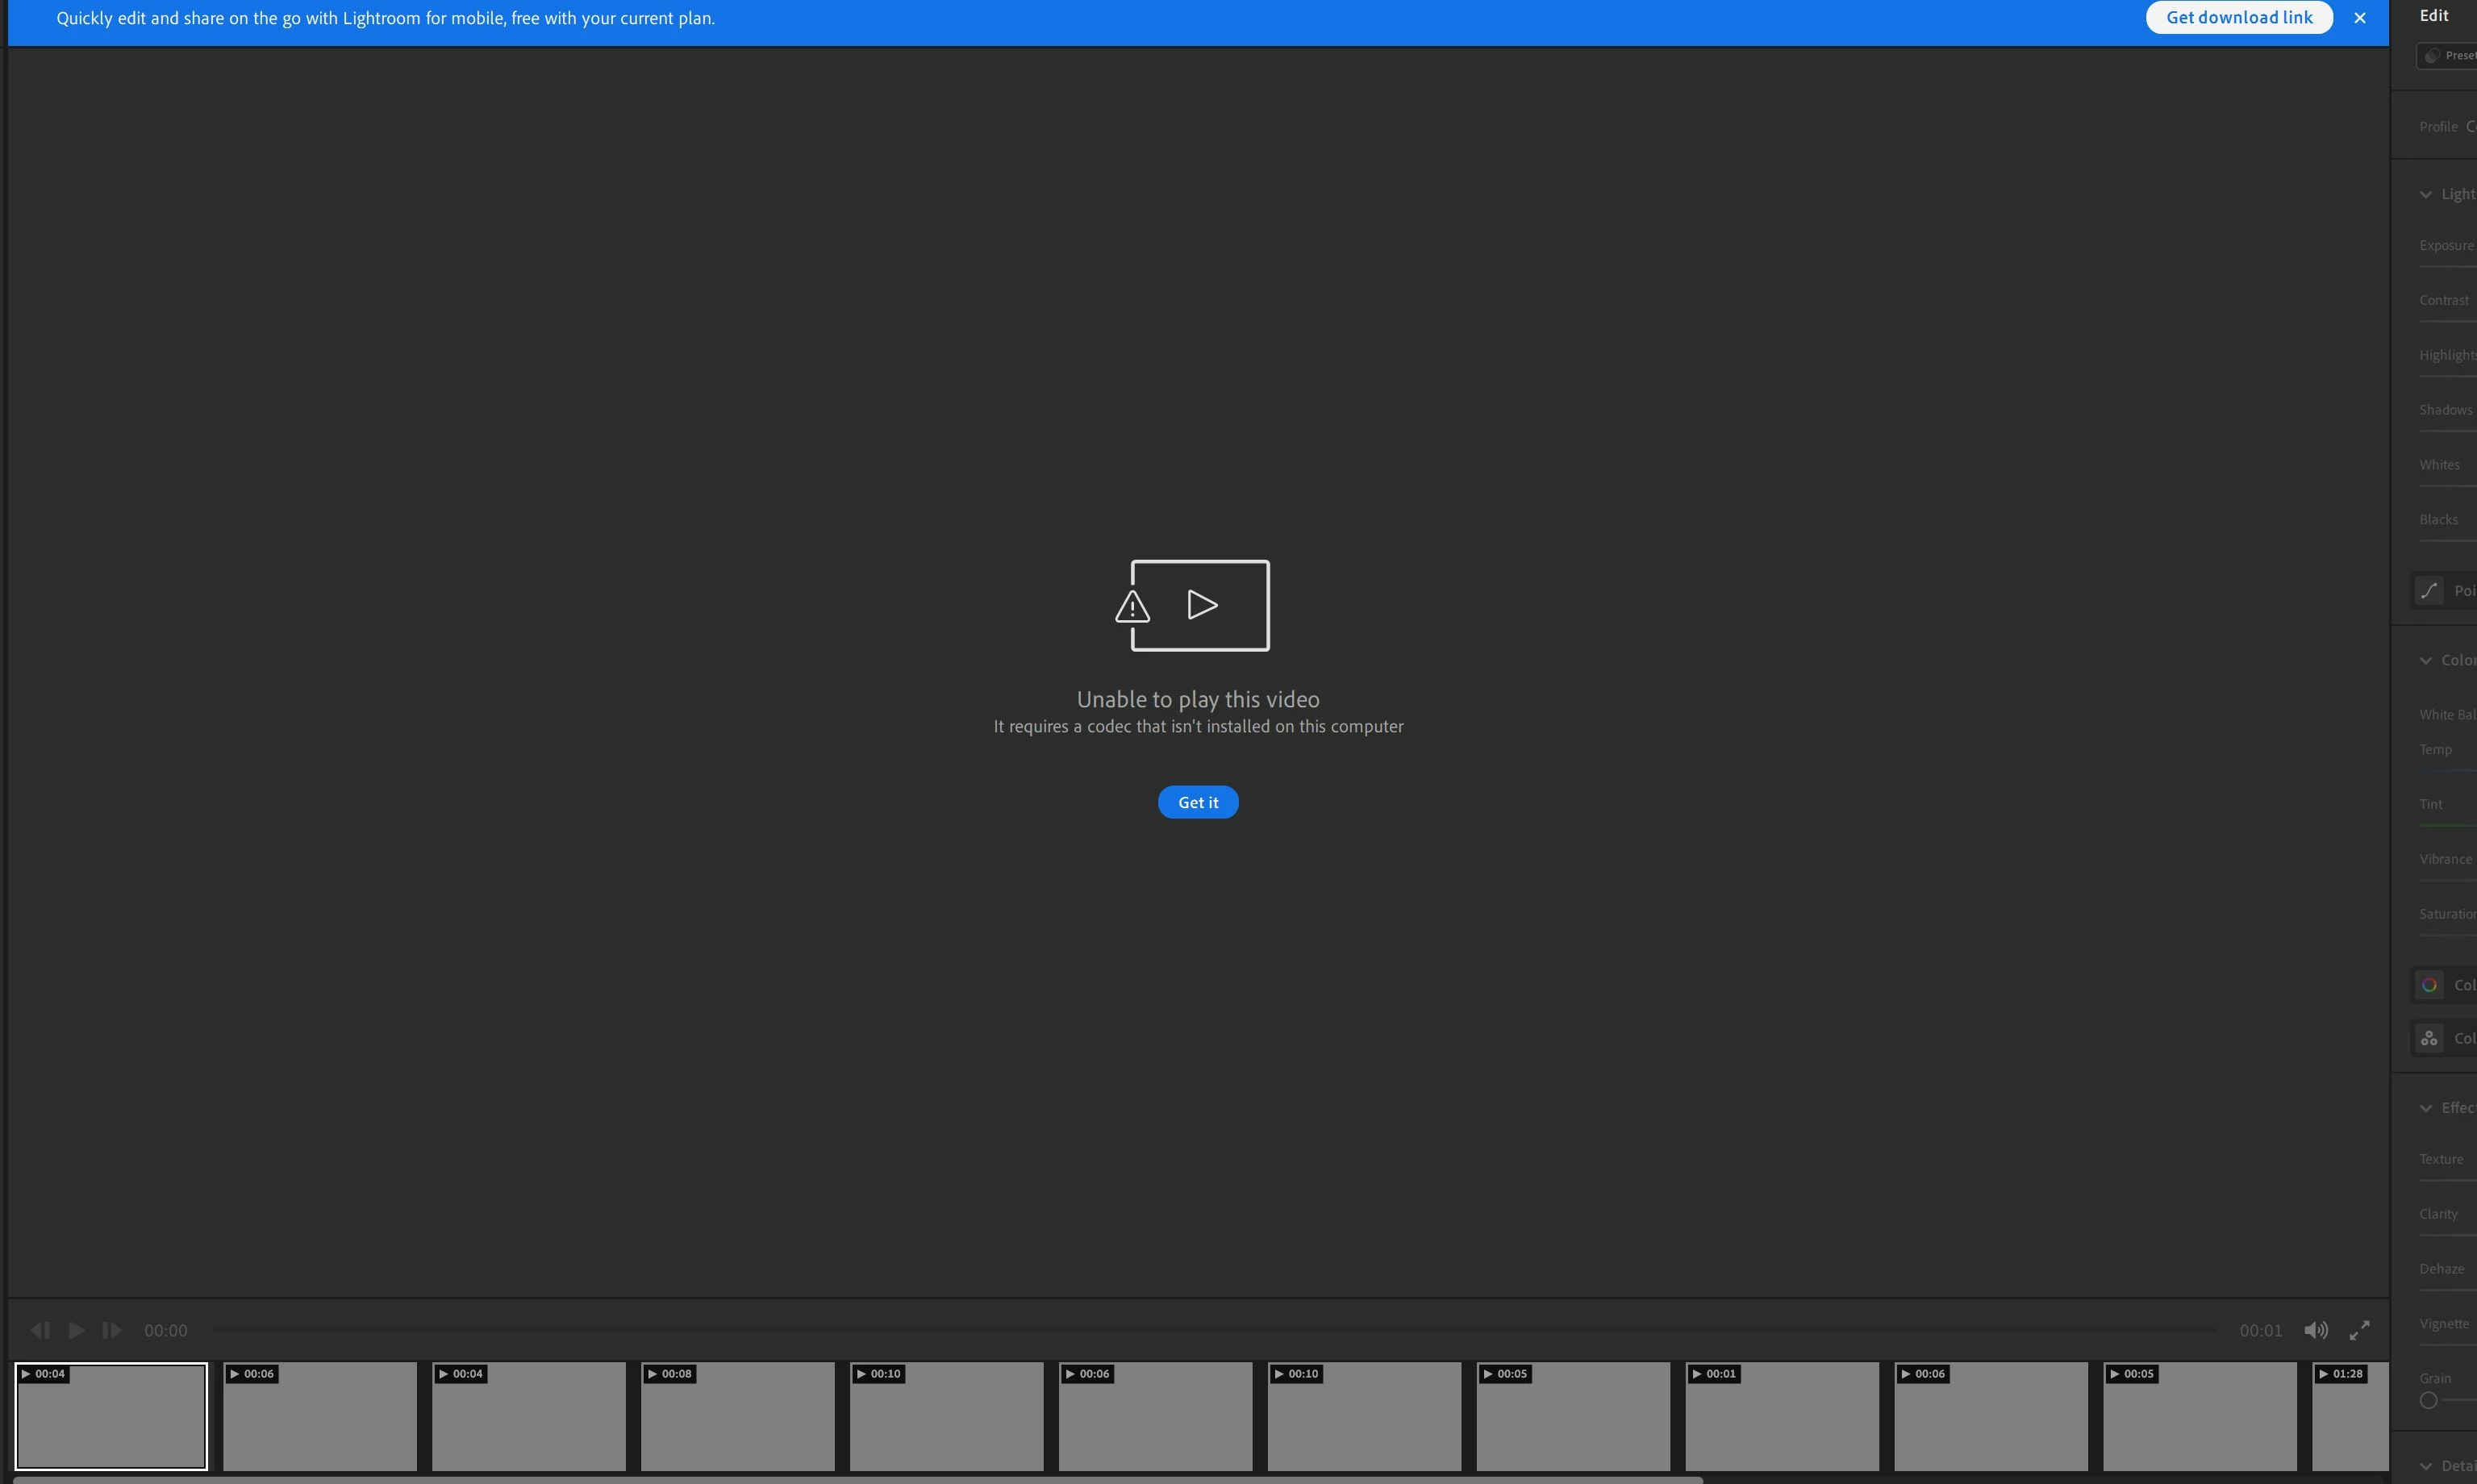Mute the video with the speaker icon
The height and width of the screenshot is (1484, 2477).
click(2315, 1330)
